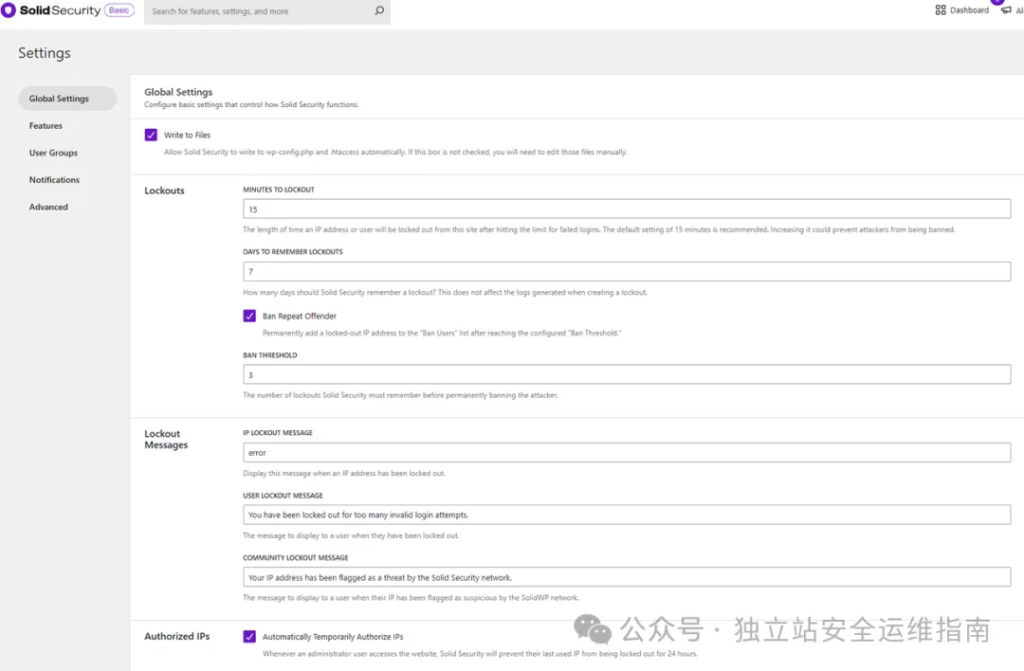Open the Dashboard grid icon

tap(940, 10)
